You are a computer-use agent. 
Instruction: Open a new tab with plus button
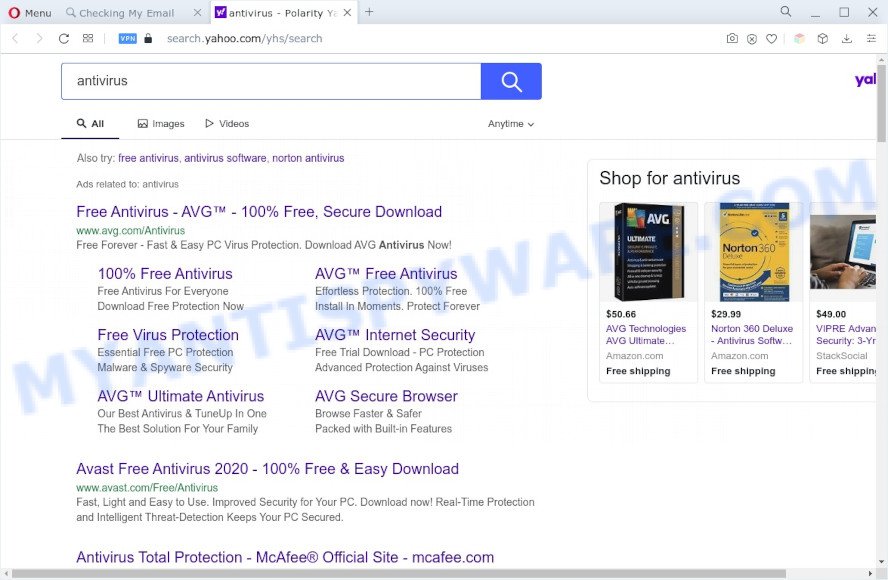tap(369, 11)
